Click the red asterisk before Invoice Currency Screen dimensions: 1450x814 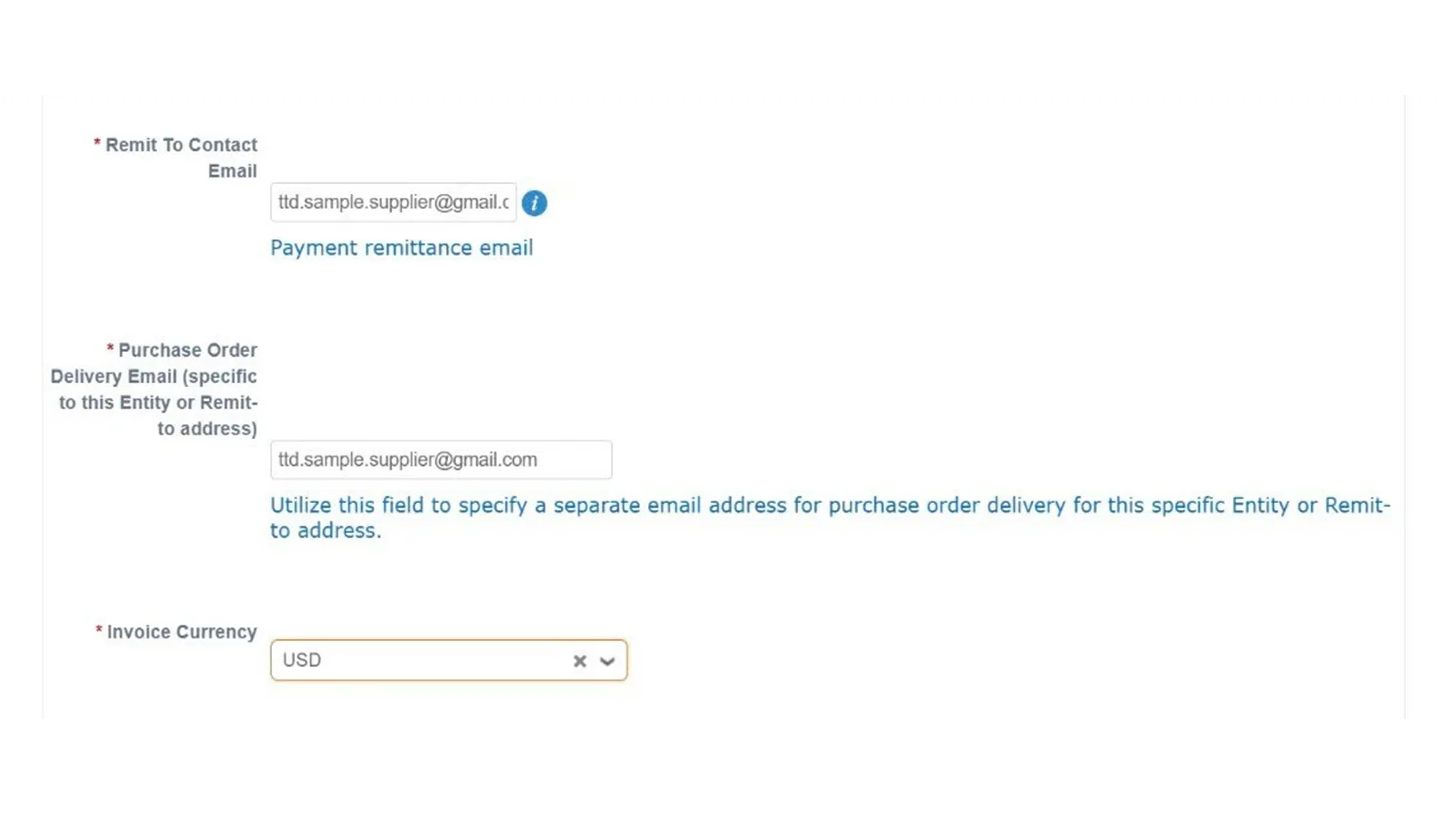pos(99,632)
